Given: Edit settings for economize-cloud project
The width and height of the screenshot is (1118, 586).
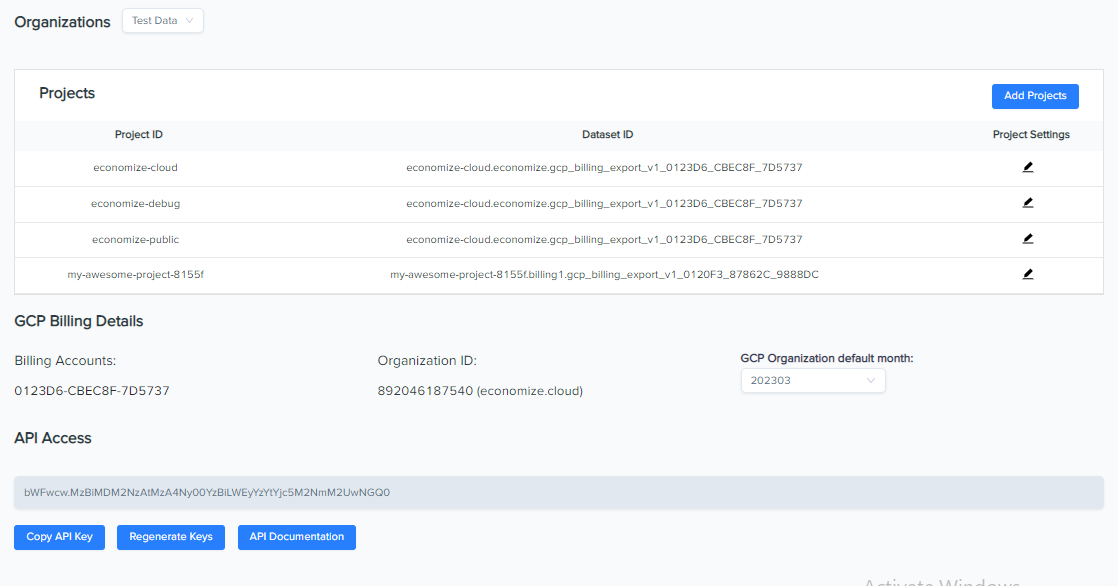Looking at the screenshot, I should tap(1027, 168).
